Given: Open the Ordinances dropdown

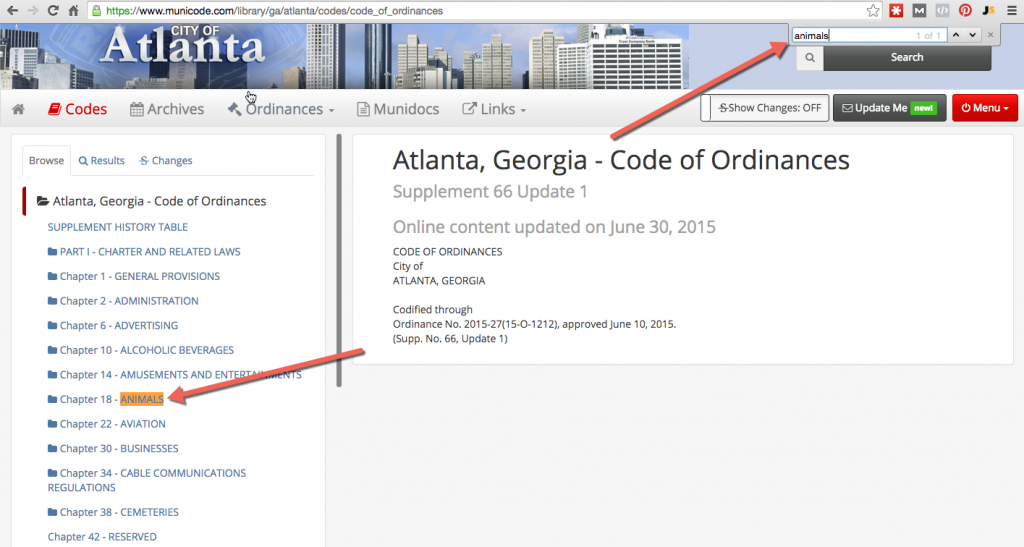Looking at the screenshot, I should (x=281, y=109).
